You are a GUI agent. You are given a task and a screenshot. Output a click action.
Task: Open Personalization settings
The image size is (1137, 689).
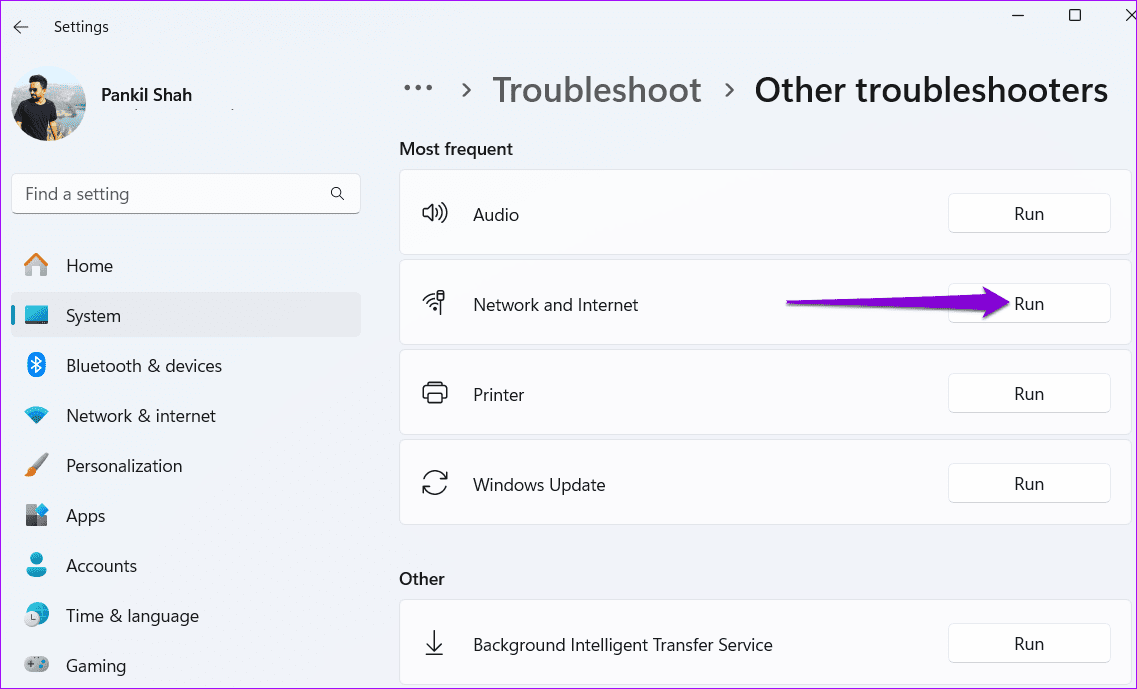tap(186, 466)
